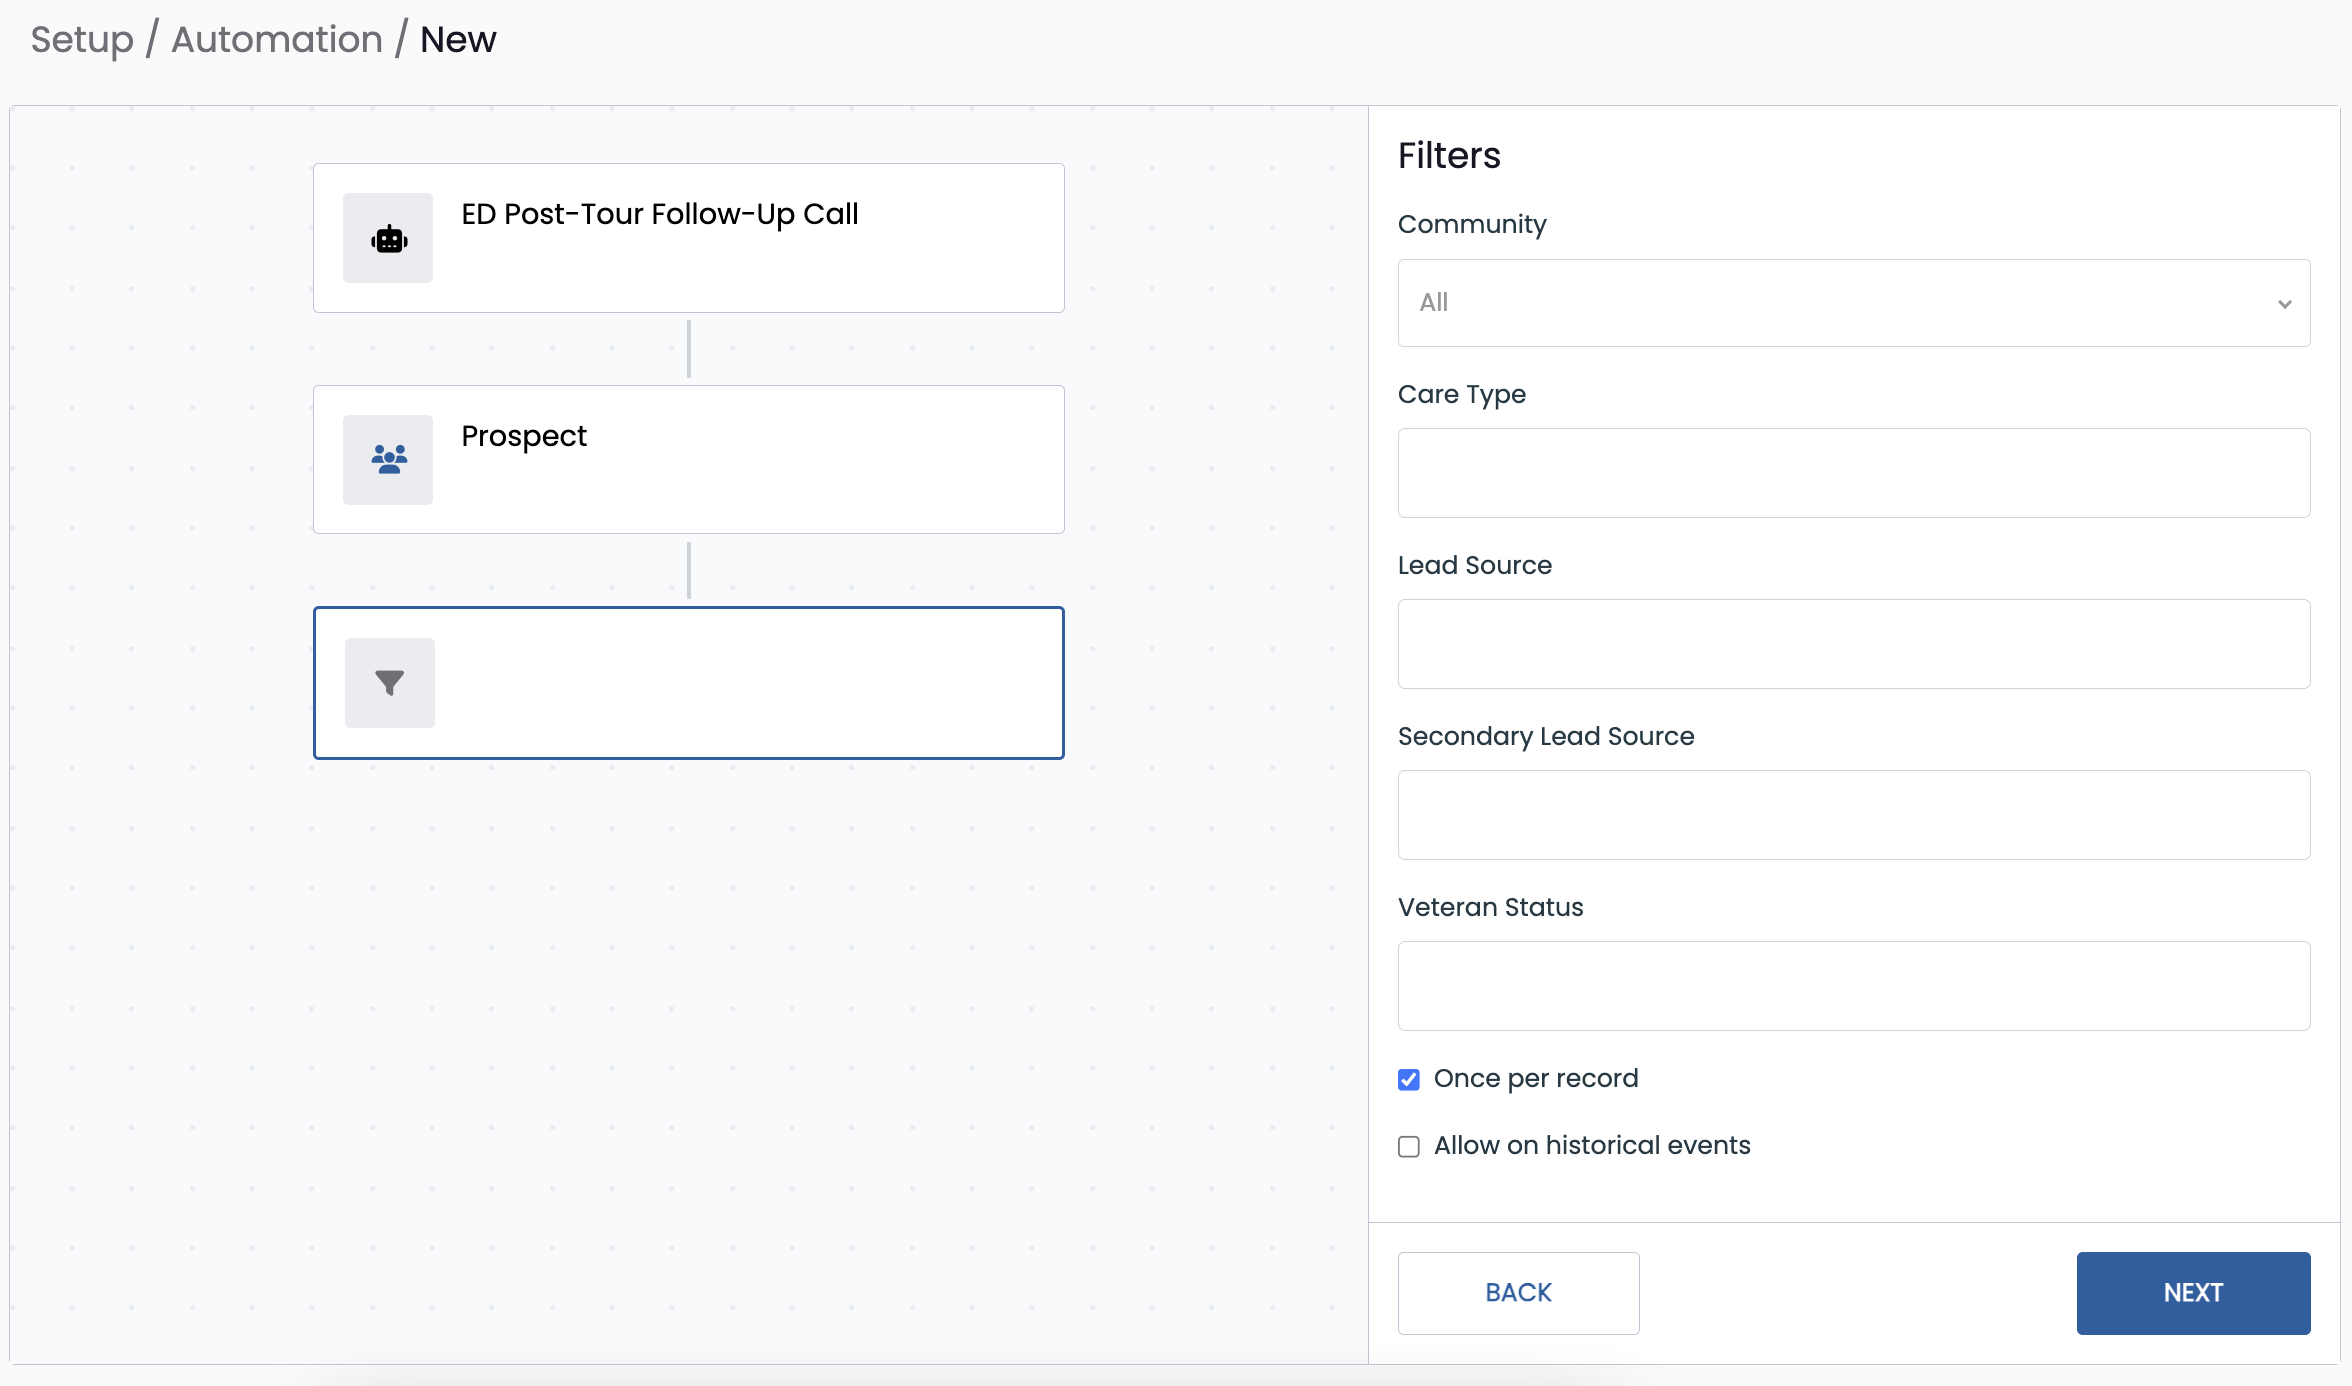Click the BACK button
The width and height of the screenshot is (2352, 1386).
pos(1519,1293)
